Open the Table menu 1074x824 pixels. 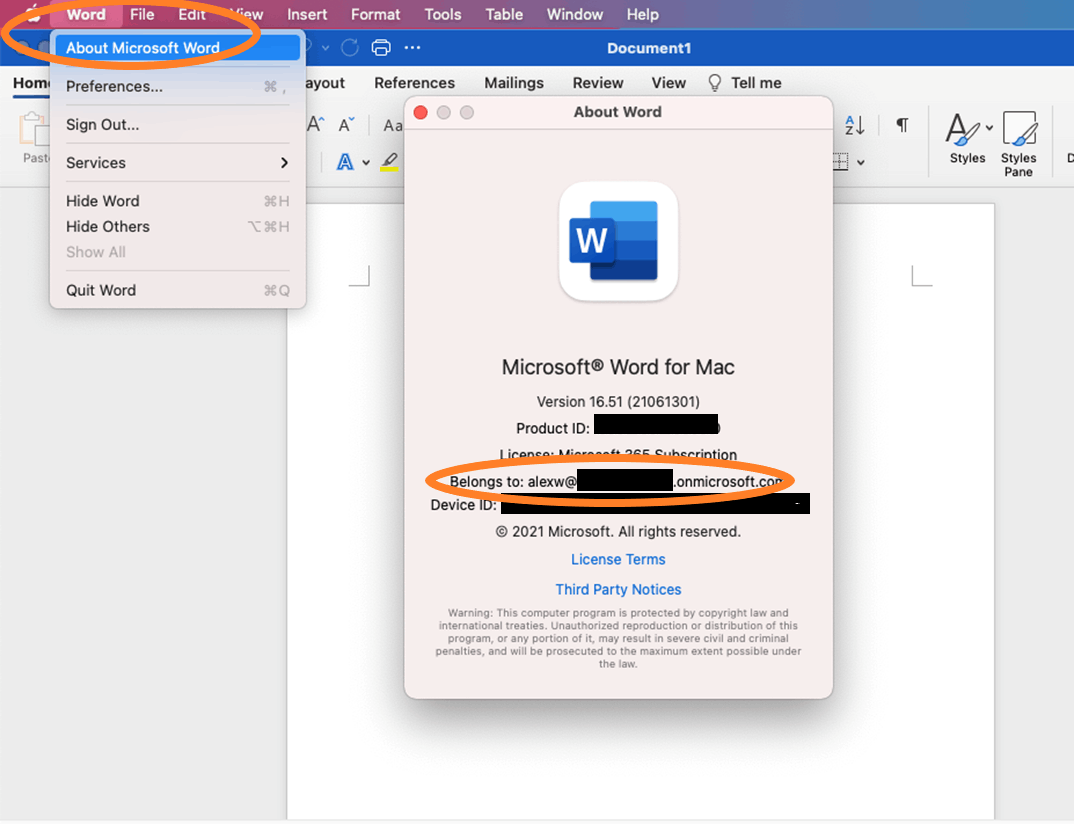tap(504, 14)
